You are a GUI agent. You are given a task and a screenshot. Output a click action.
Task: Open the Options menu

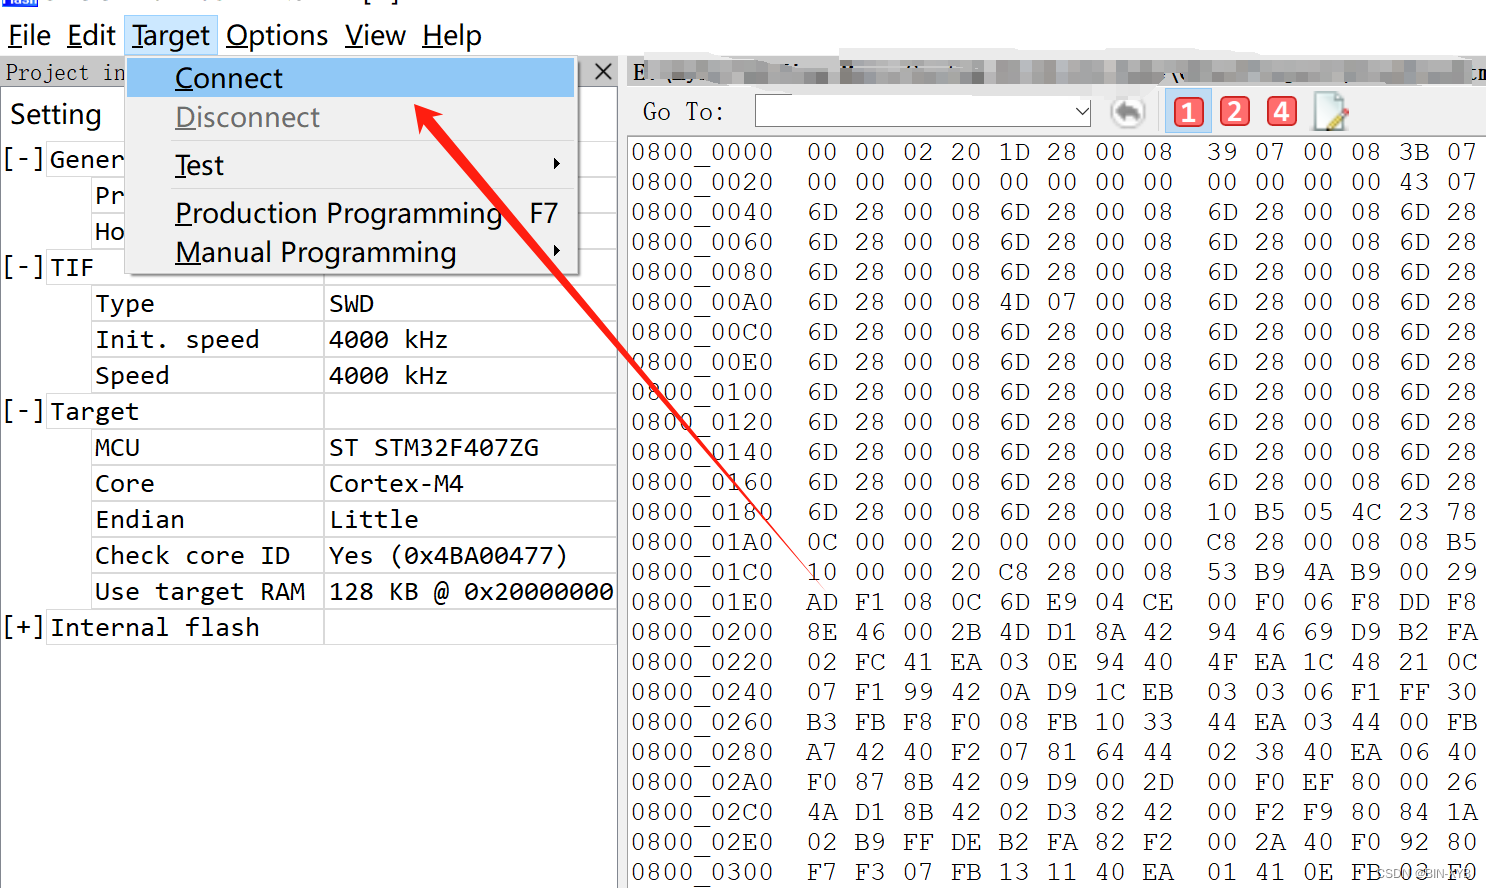(276, 35)
